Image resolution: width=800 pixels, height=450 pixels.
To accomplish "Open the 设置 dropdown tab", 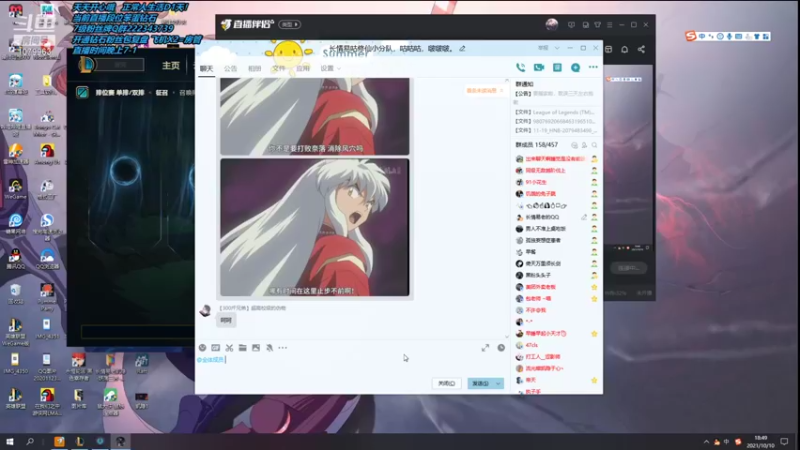I will coord(331,68).
